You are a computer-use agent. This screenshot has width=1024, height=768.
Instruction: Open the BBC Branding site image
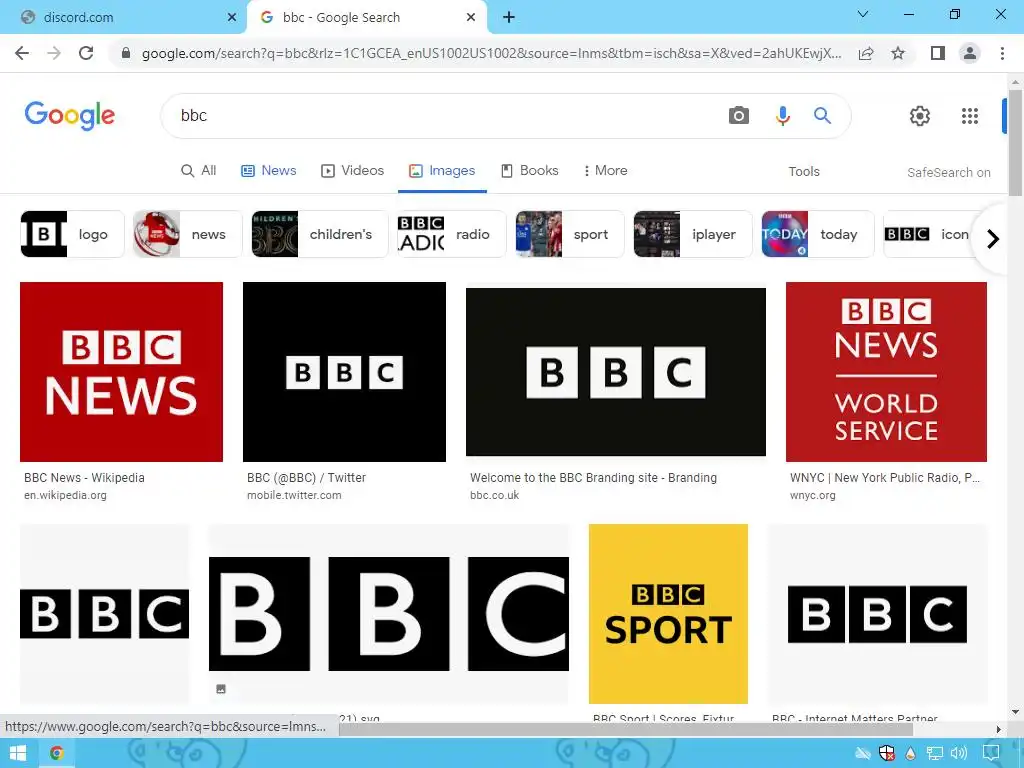[616, 372]
